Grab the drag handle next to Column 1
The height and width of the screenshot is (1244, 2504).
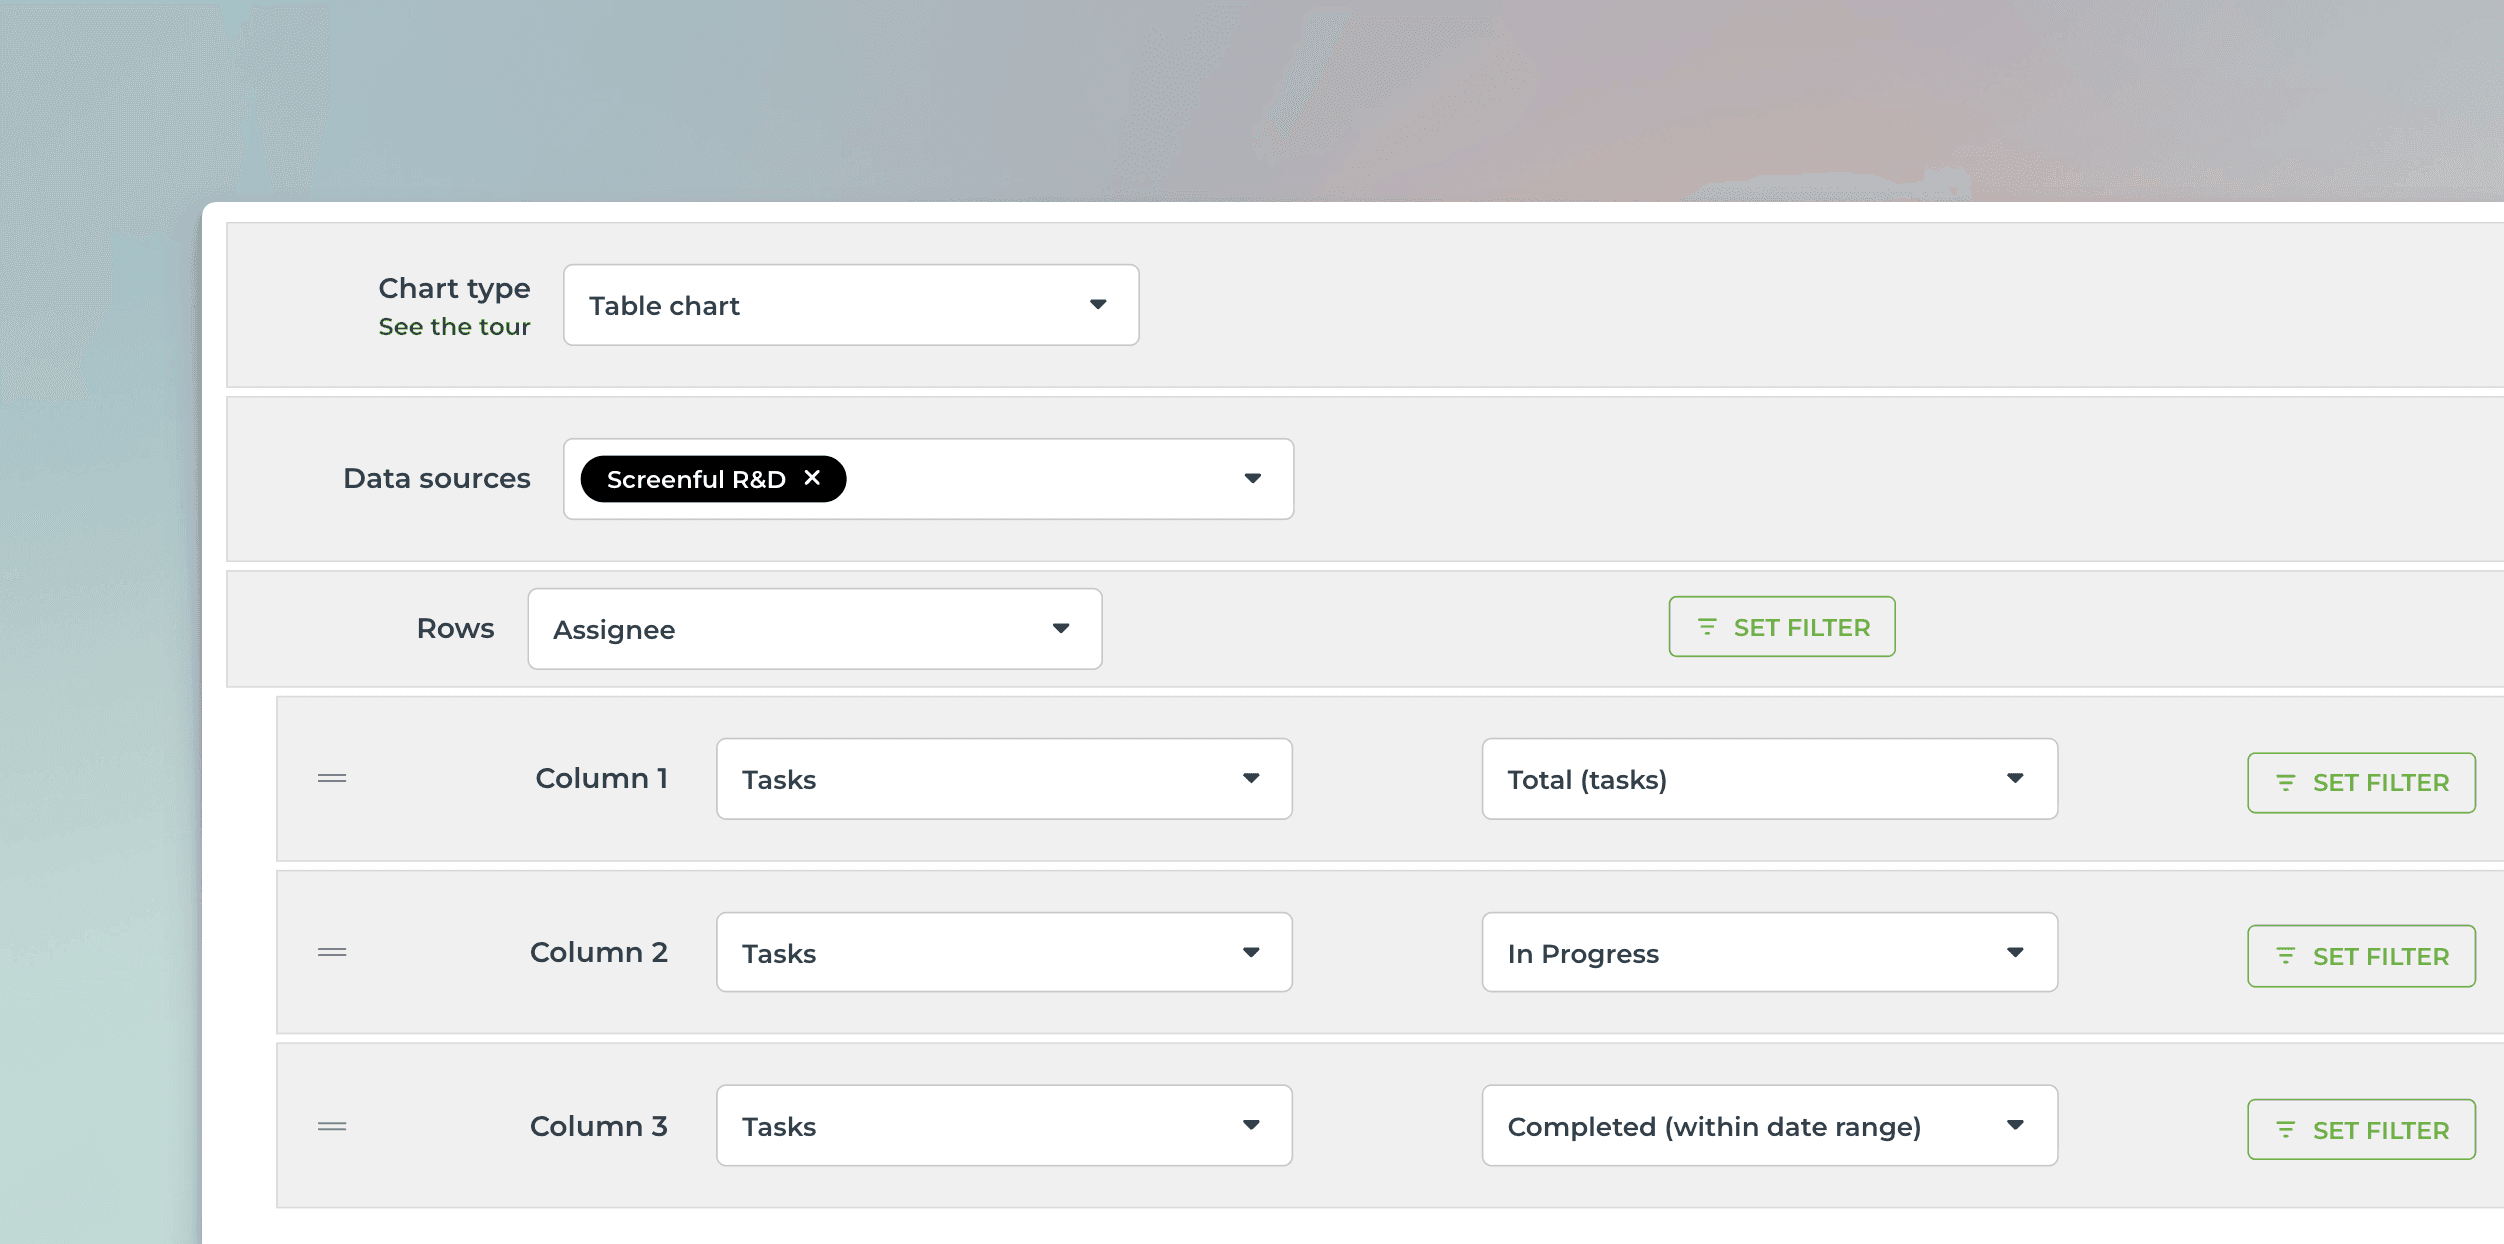[331, 778]
